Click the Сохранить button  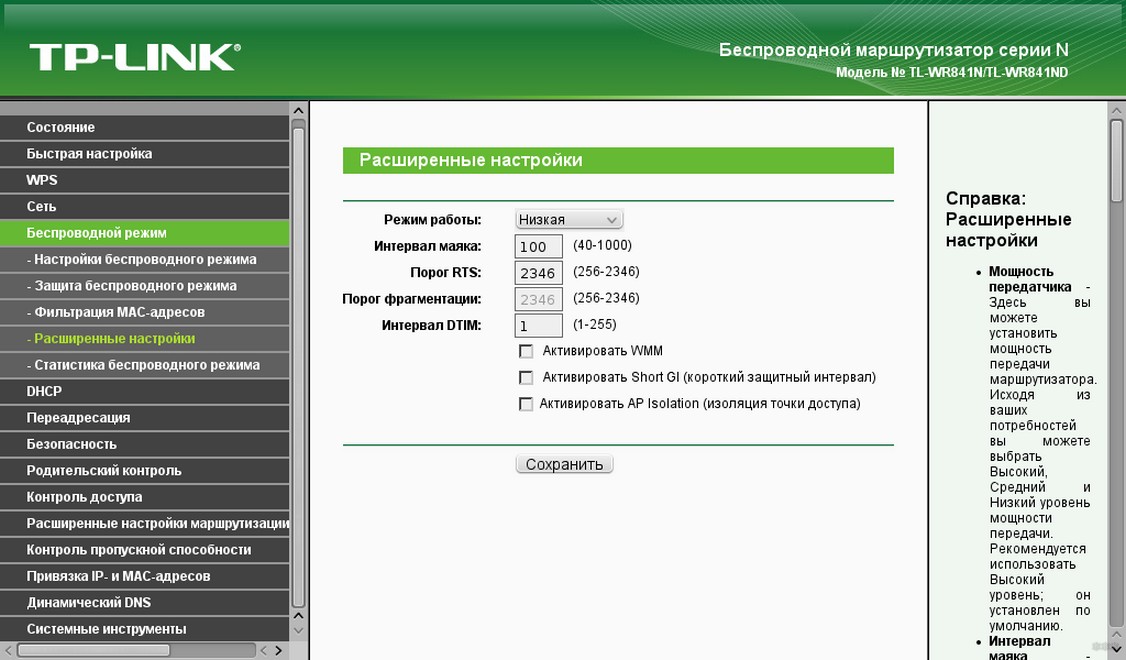pos(564,465)
